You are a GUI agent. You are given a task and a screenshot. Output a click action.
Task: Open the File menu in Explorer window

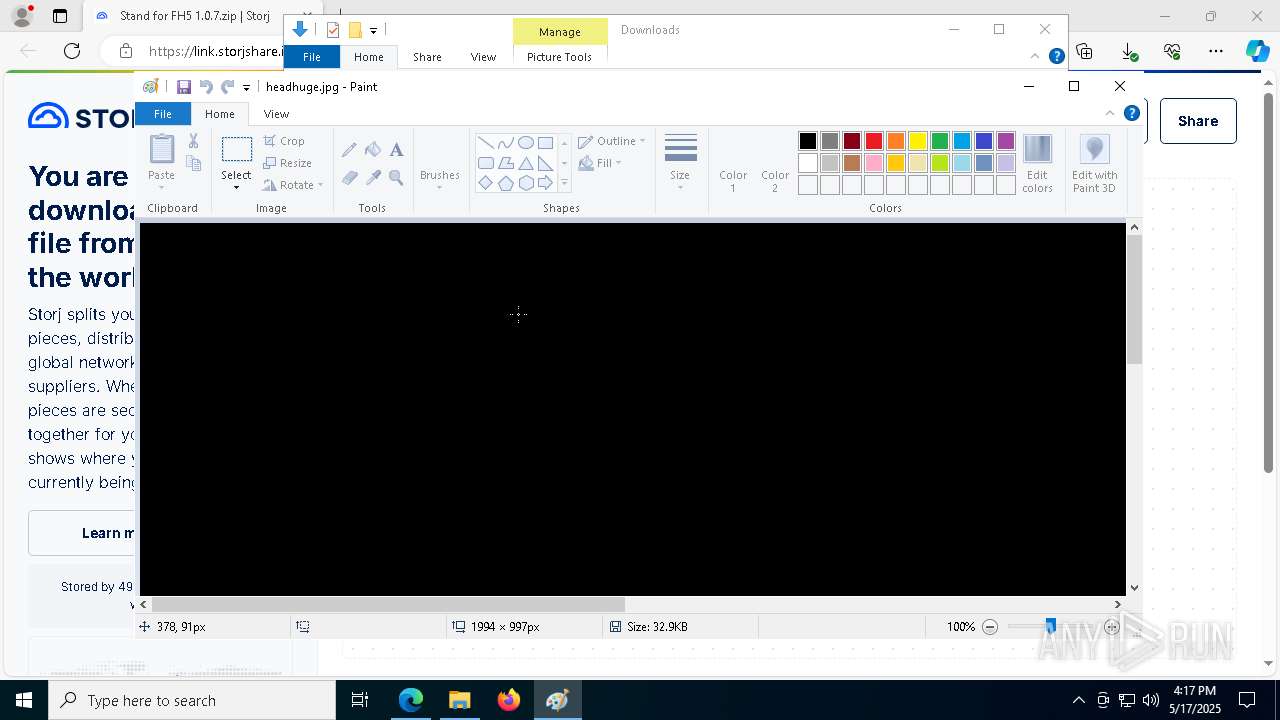pos(312,57)
